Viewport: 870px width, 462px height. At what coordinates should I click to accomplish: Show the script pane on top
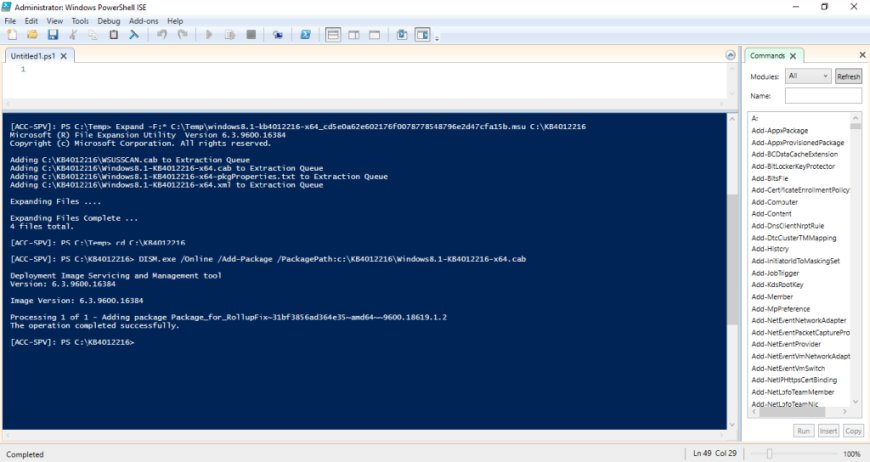(x=333, y=35)
